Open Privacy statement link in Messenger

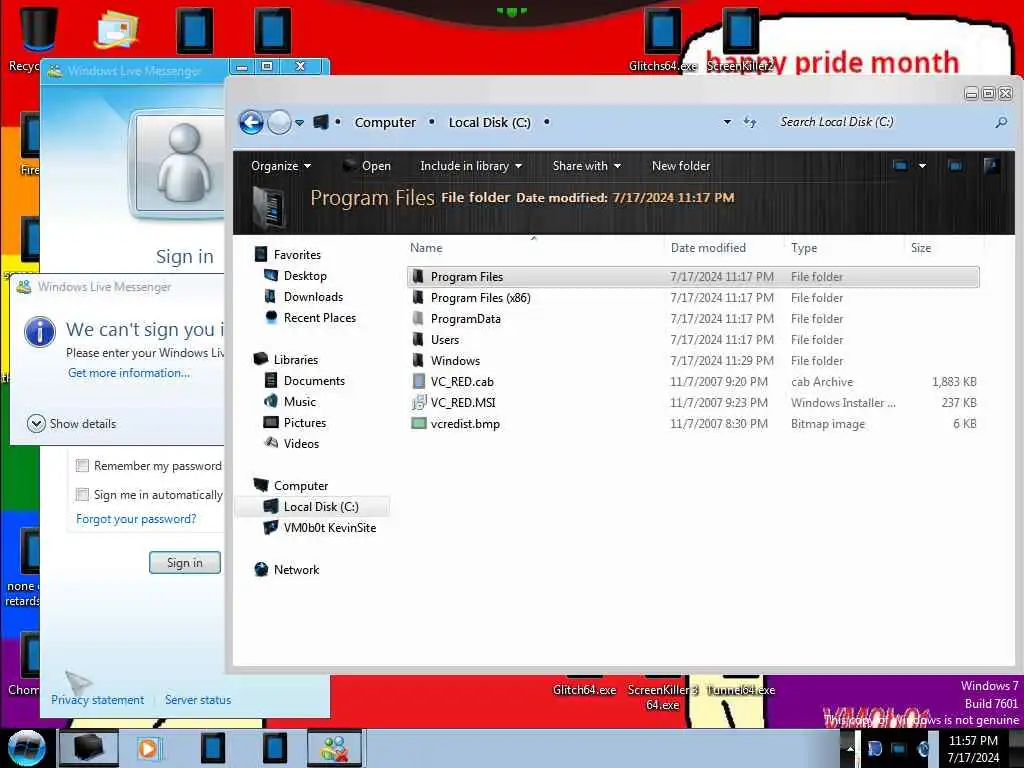97,699
